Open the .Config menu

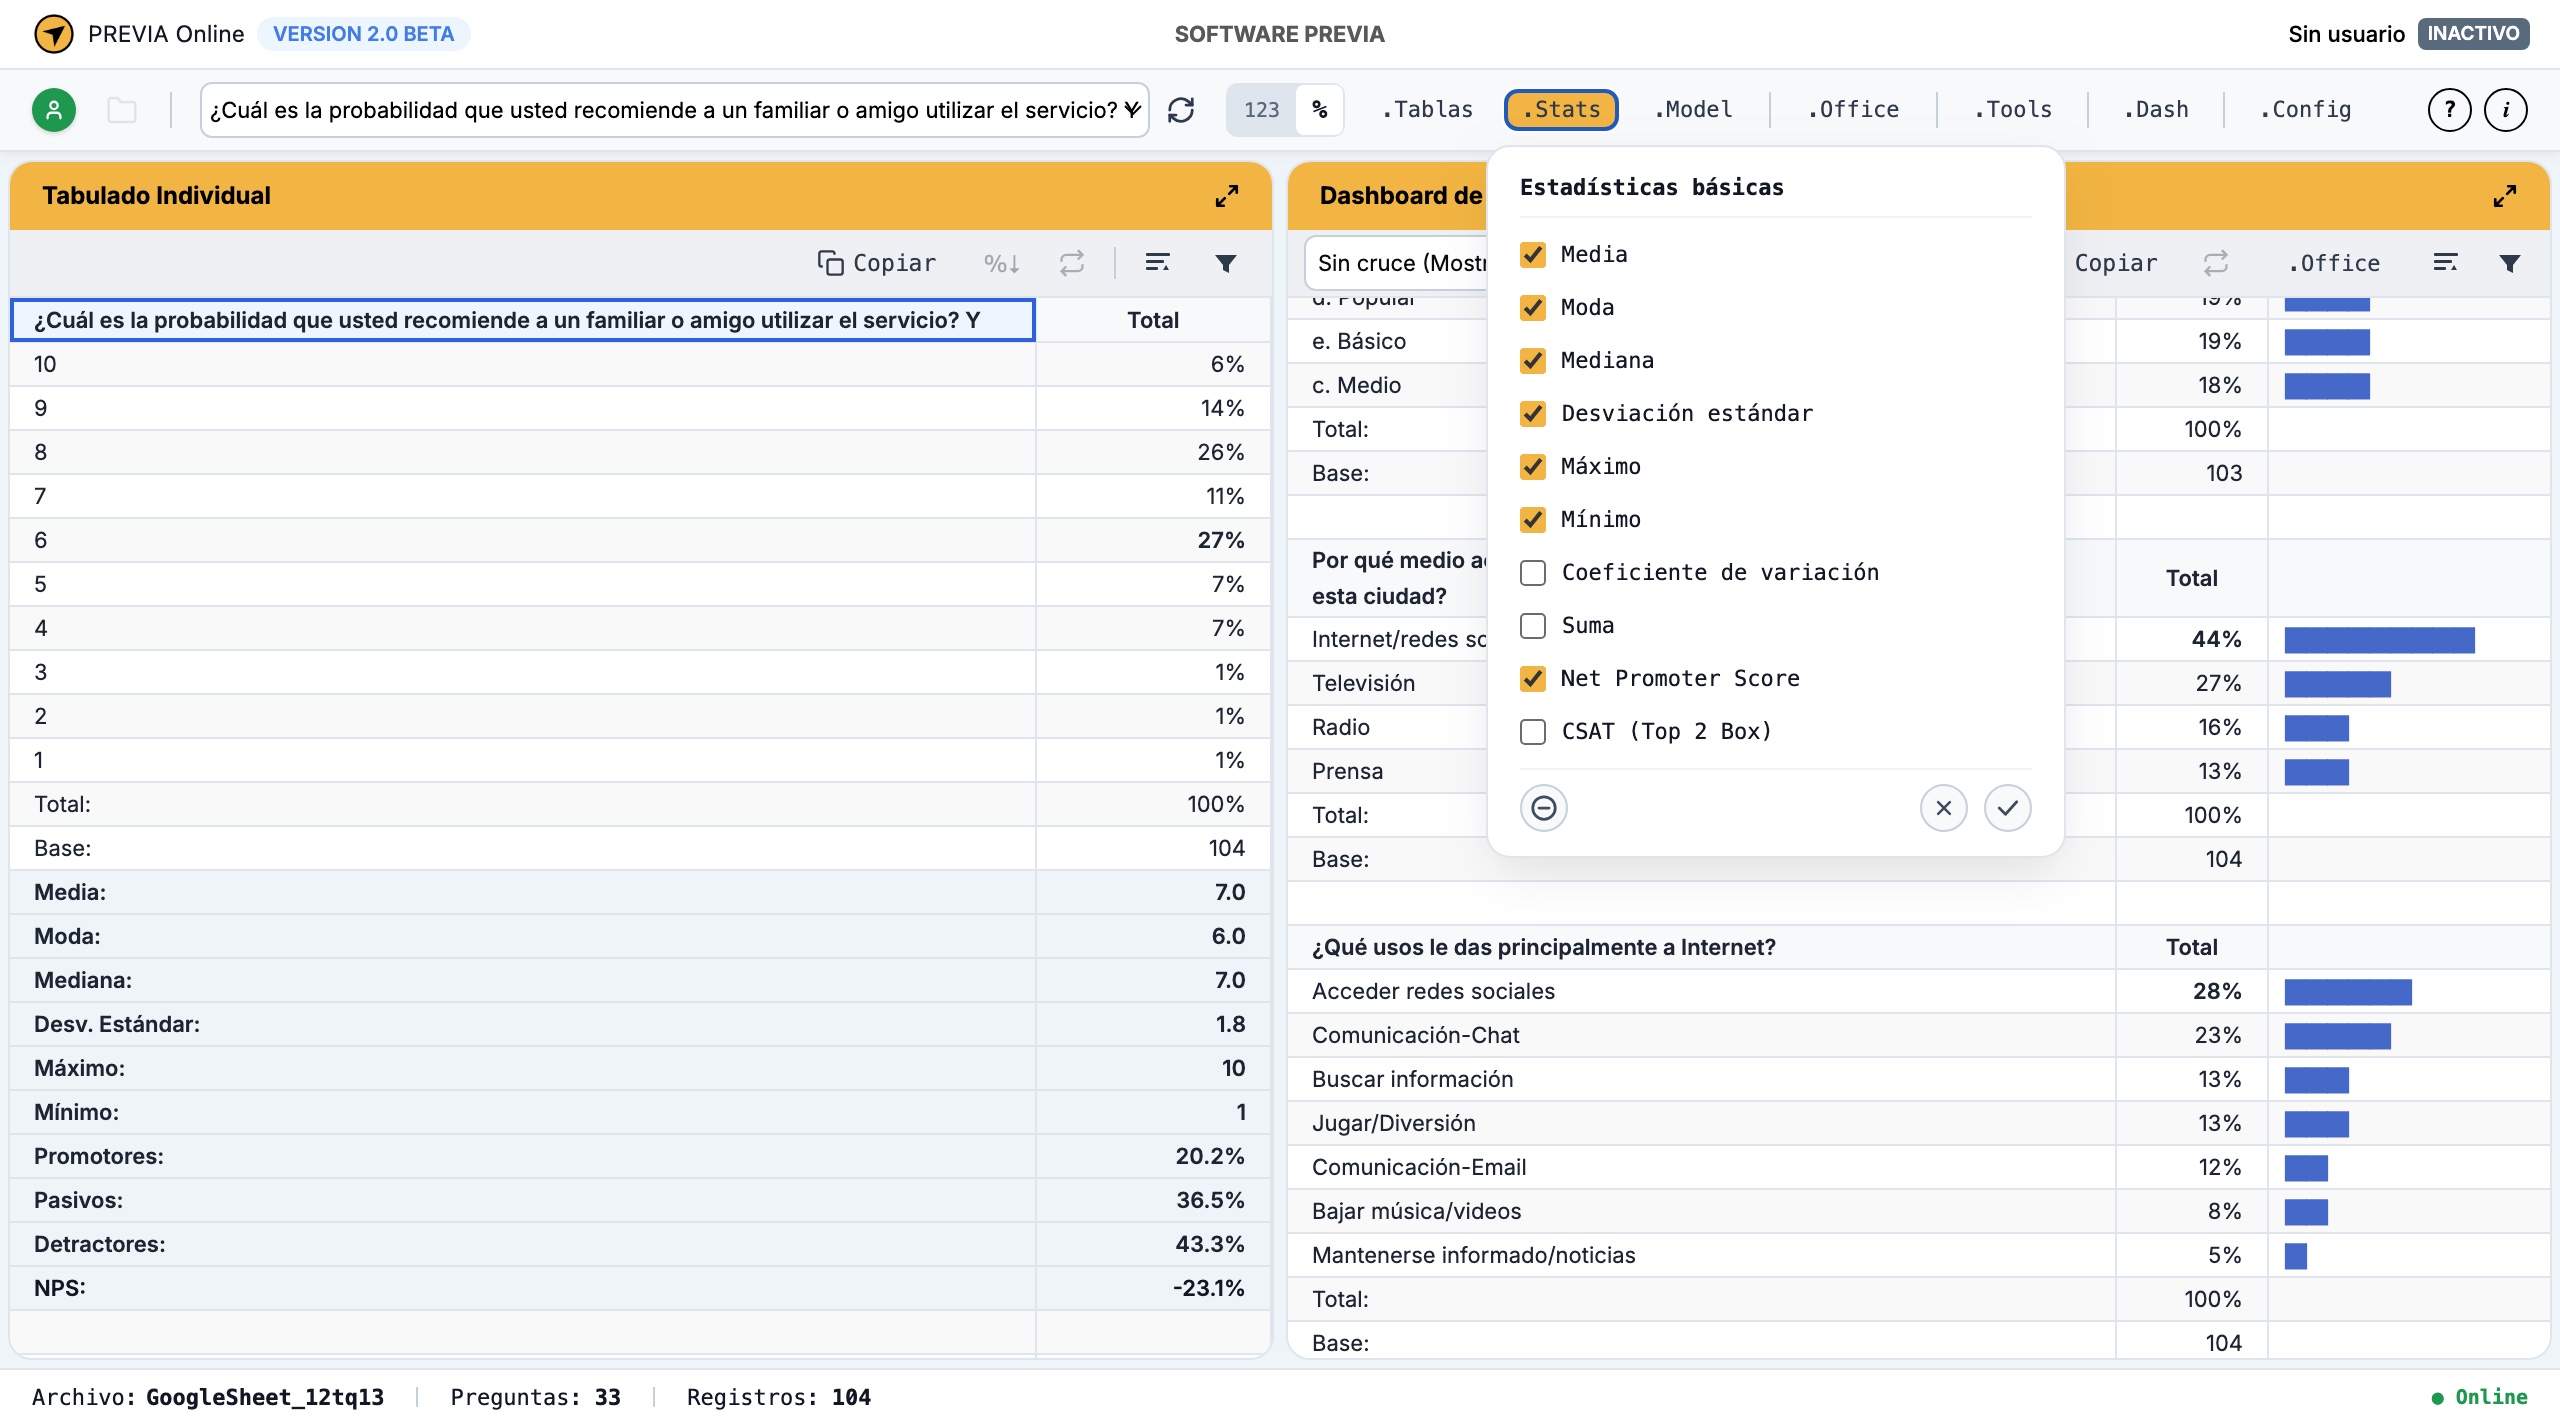(2305, 110)
